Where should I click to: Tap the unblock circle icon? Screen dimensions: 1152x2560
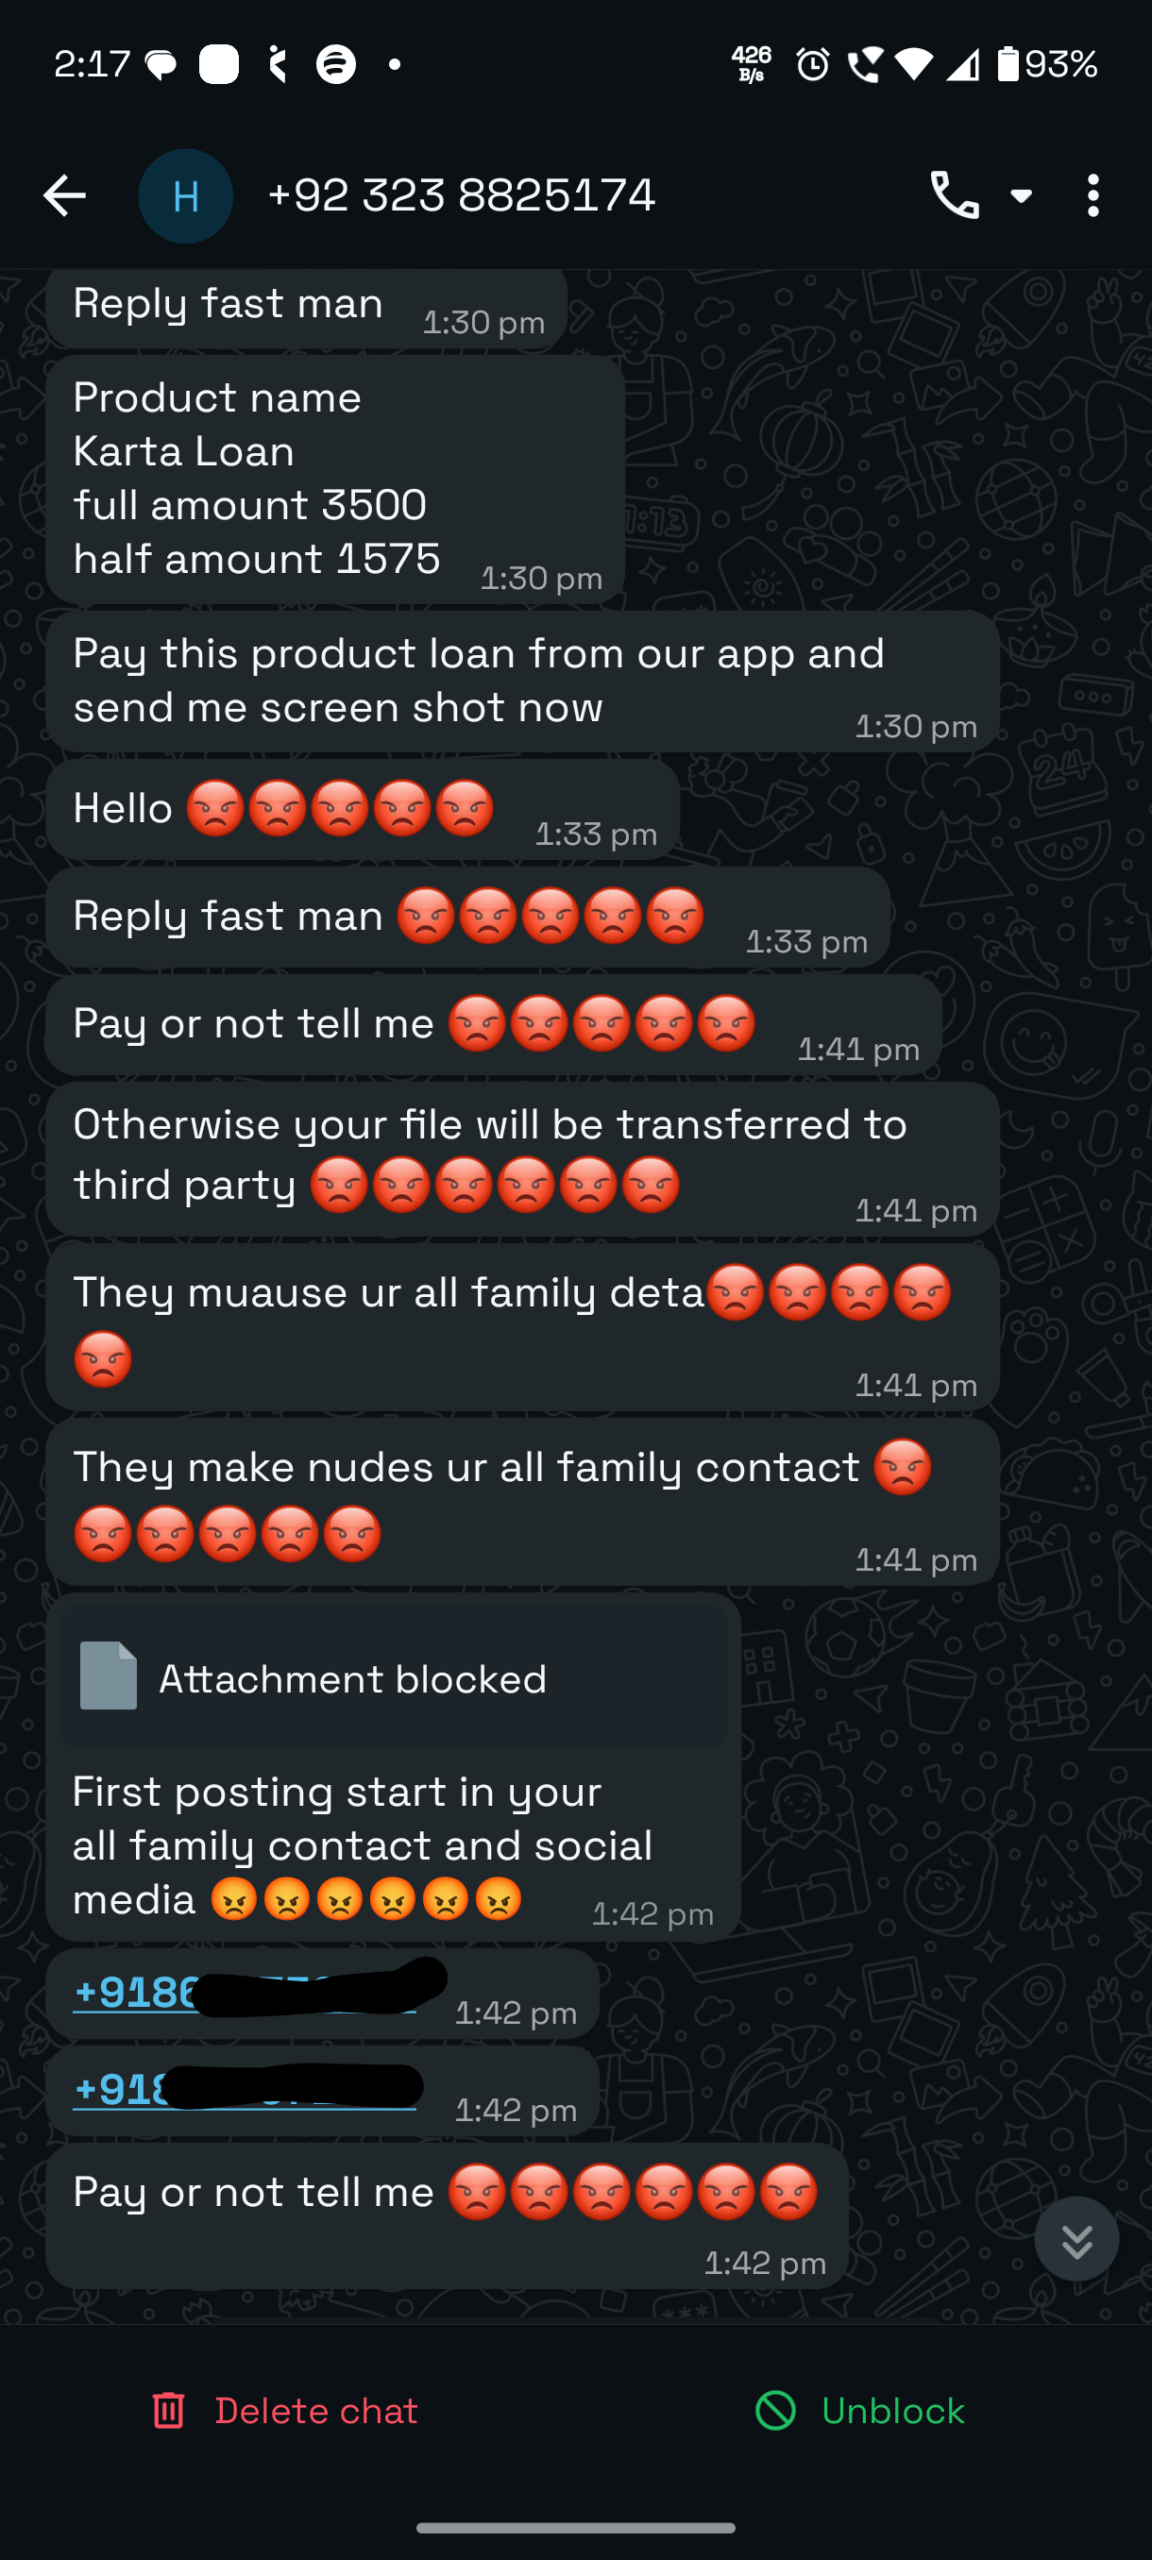click(775, 2410)
